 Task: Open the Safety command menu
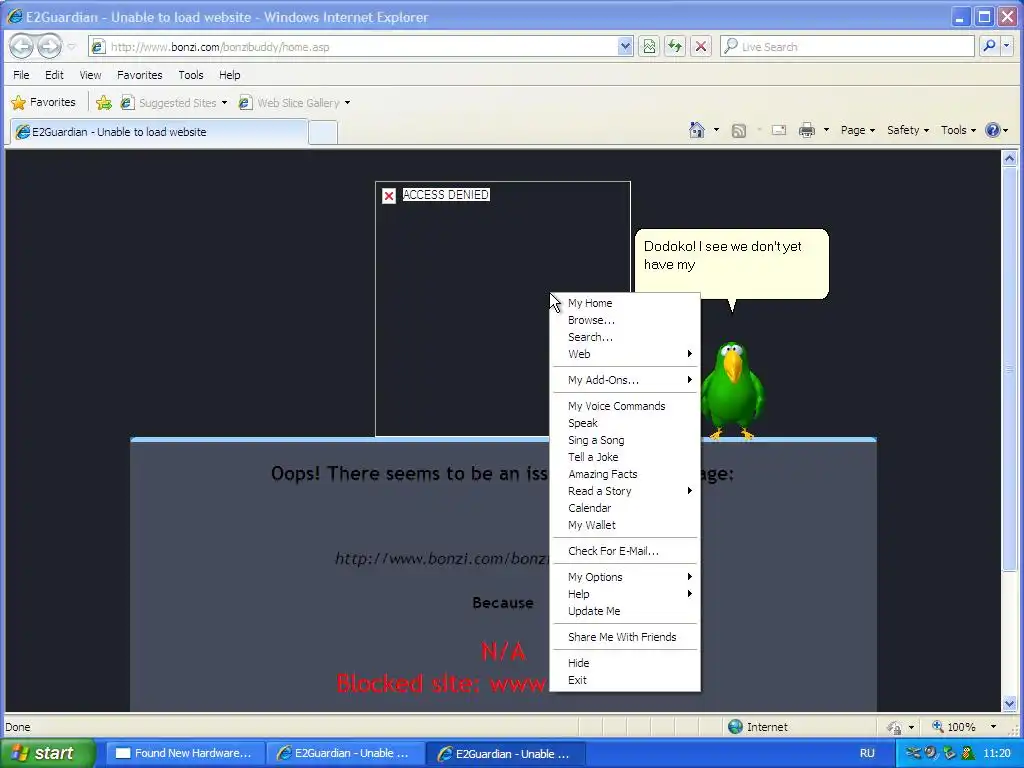[908, 130]
